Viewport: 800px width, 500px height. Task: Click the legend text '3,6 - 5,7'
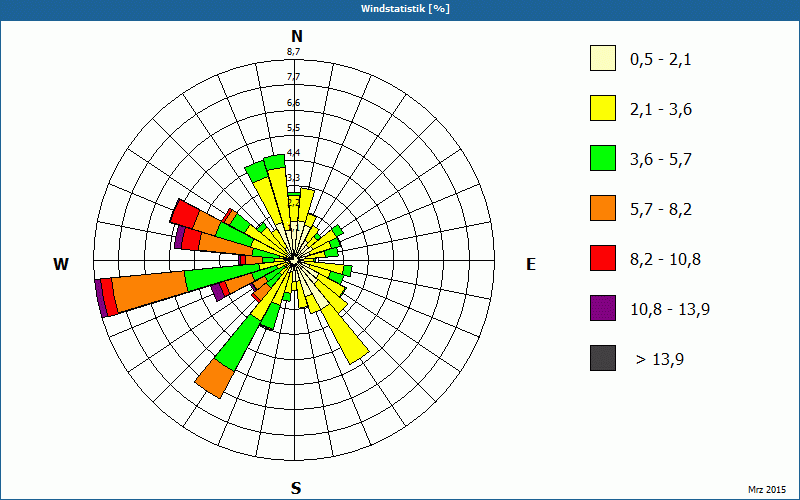[x=661, y=160]
